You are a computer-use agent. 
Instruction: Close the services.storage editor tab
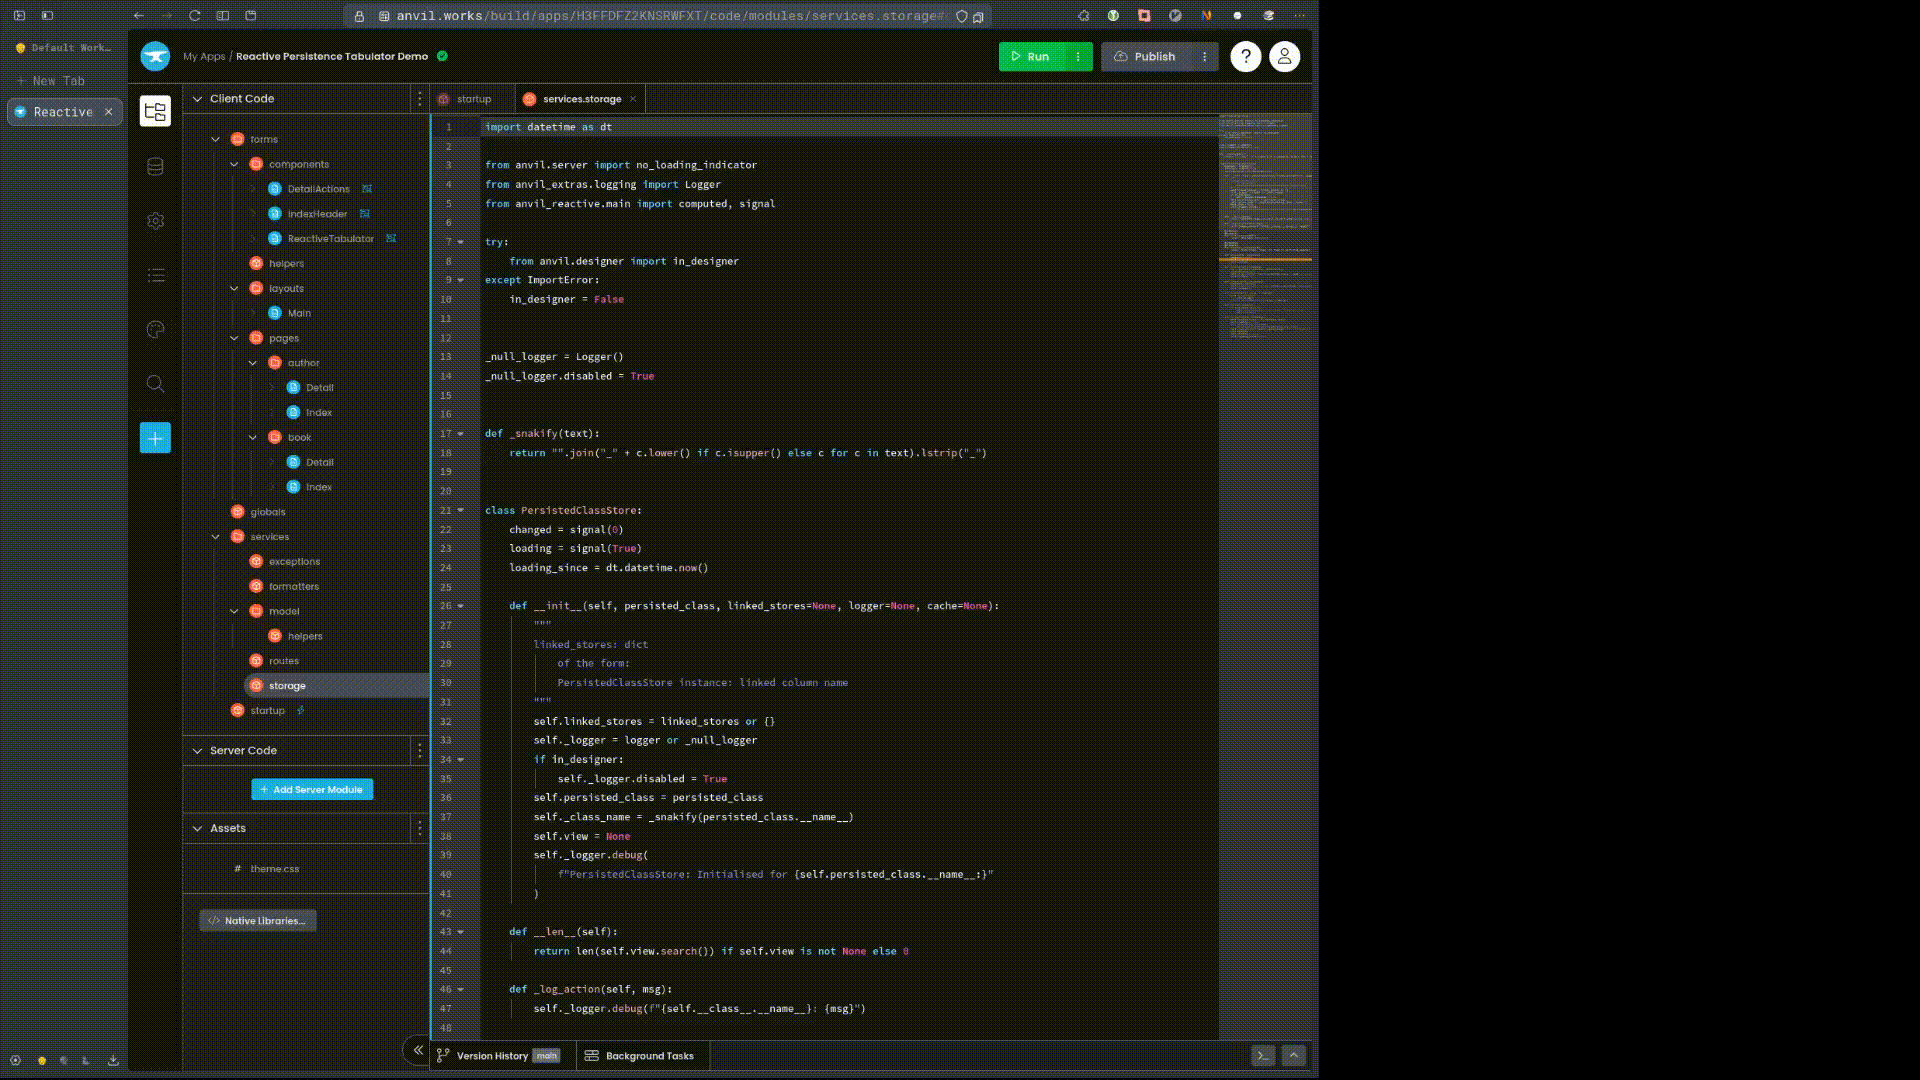pyautogui.click(x=633, y=99)
